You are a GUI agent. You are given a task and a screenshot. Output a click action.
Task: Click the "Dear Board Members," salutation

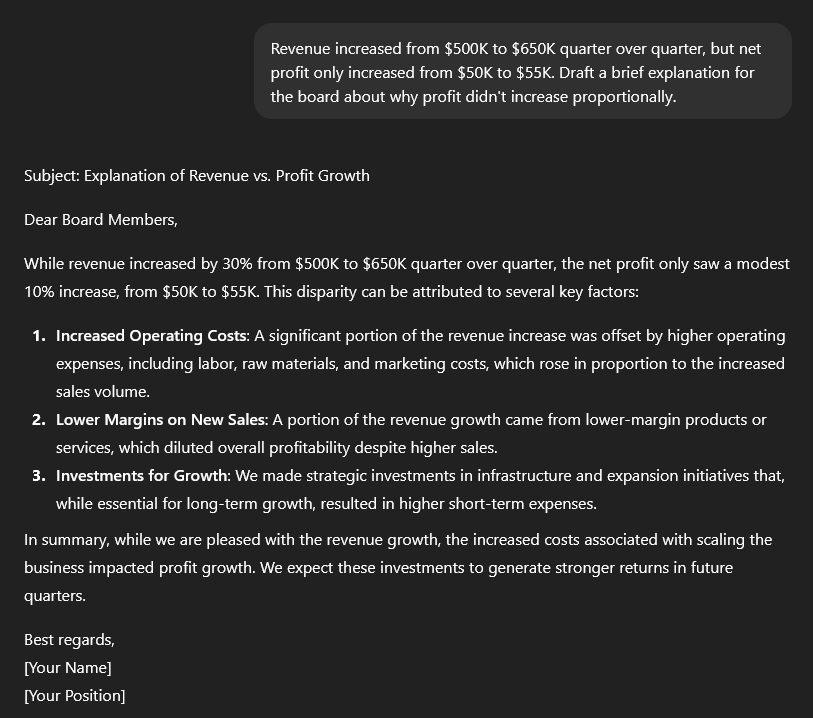tap(101, 220)
